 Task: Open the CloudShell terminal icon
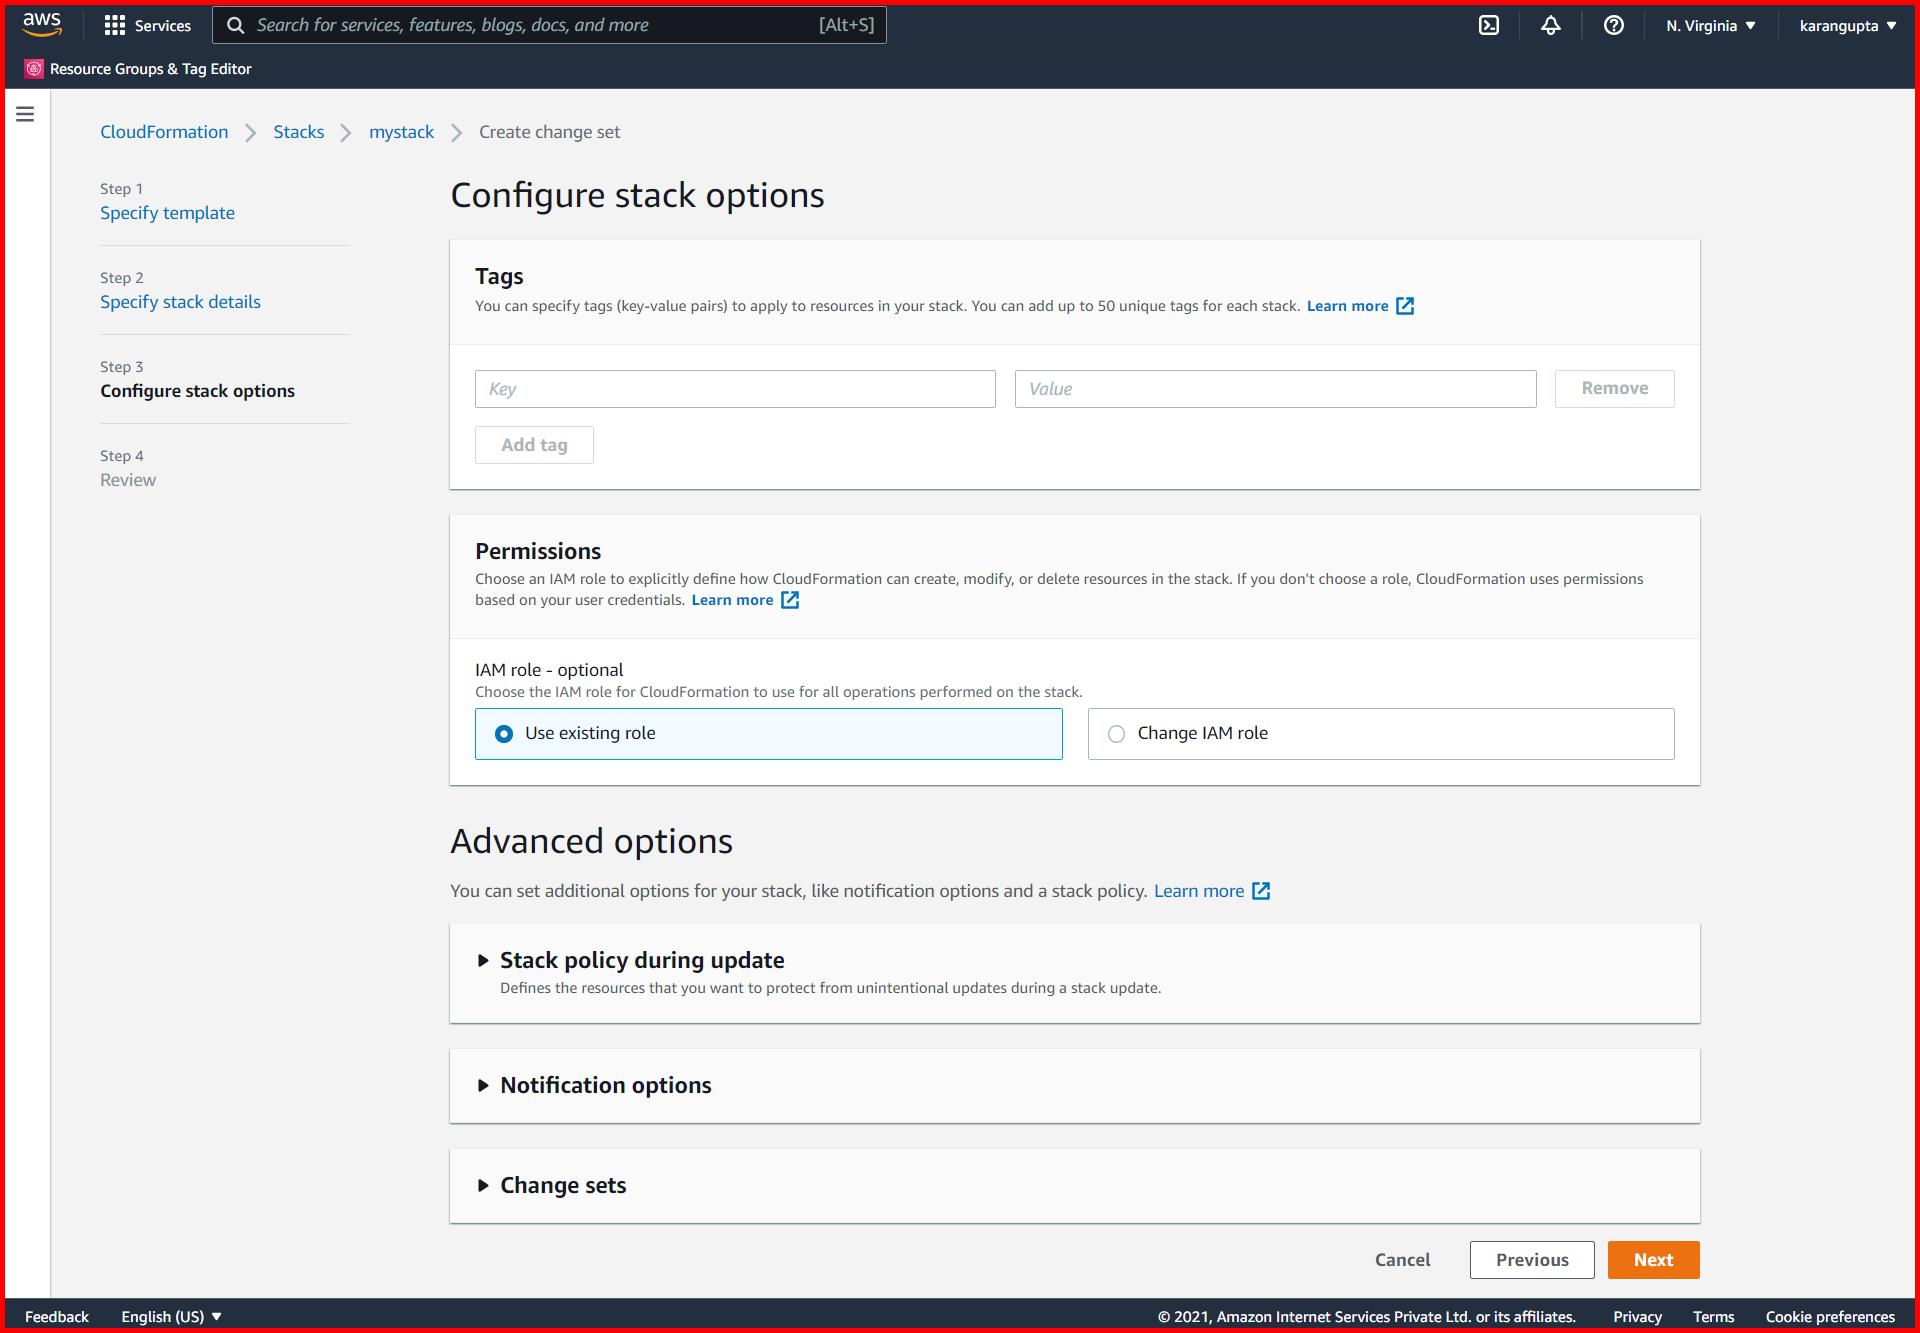coord(1489,25)
